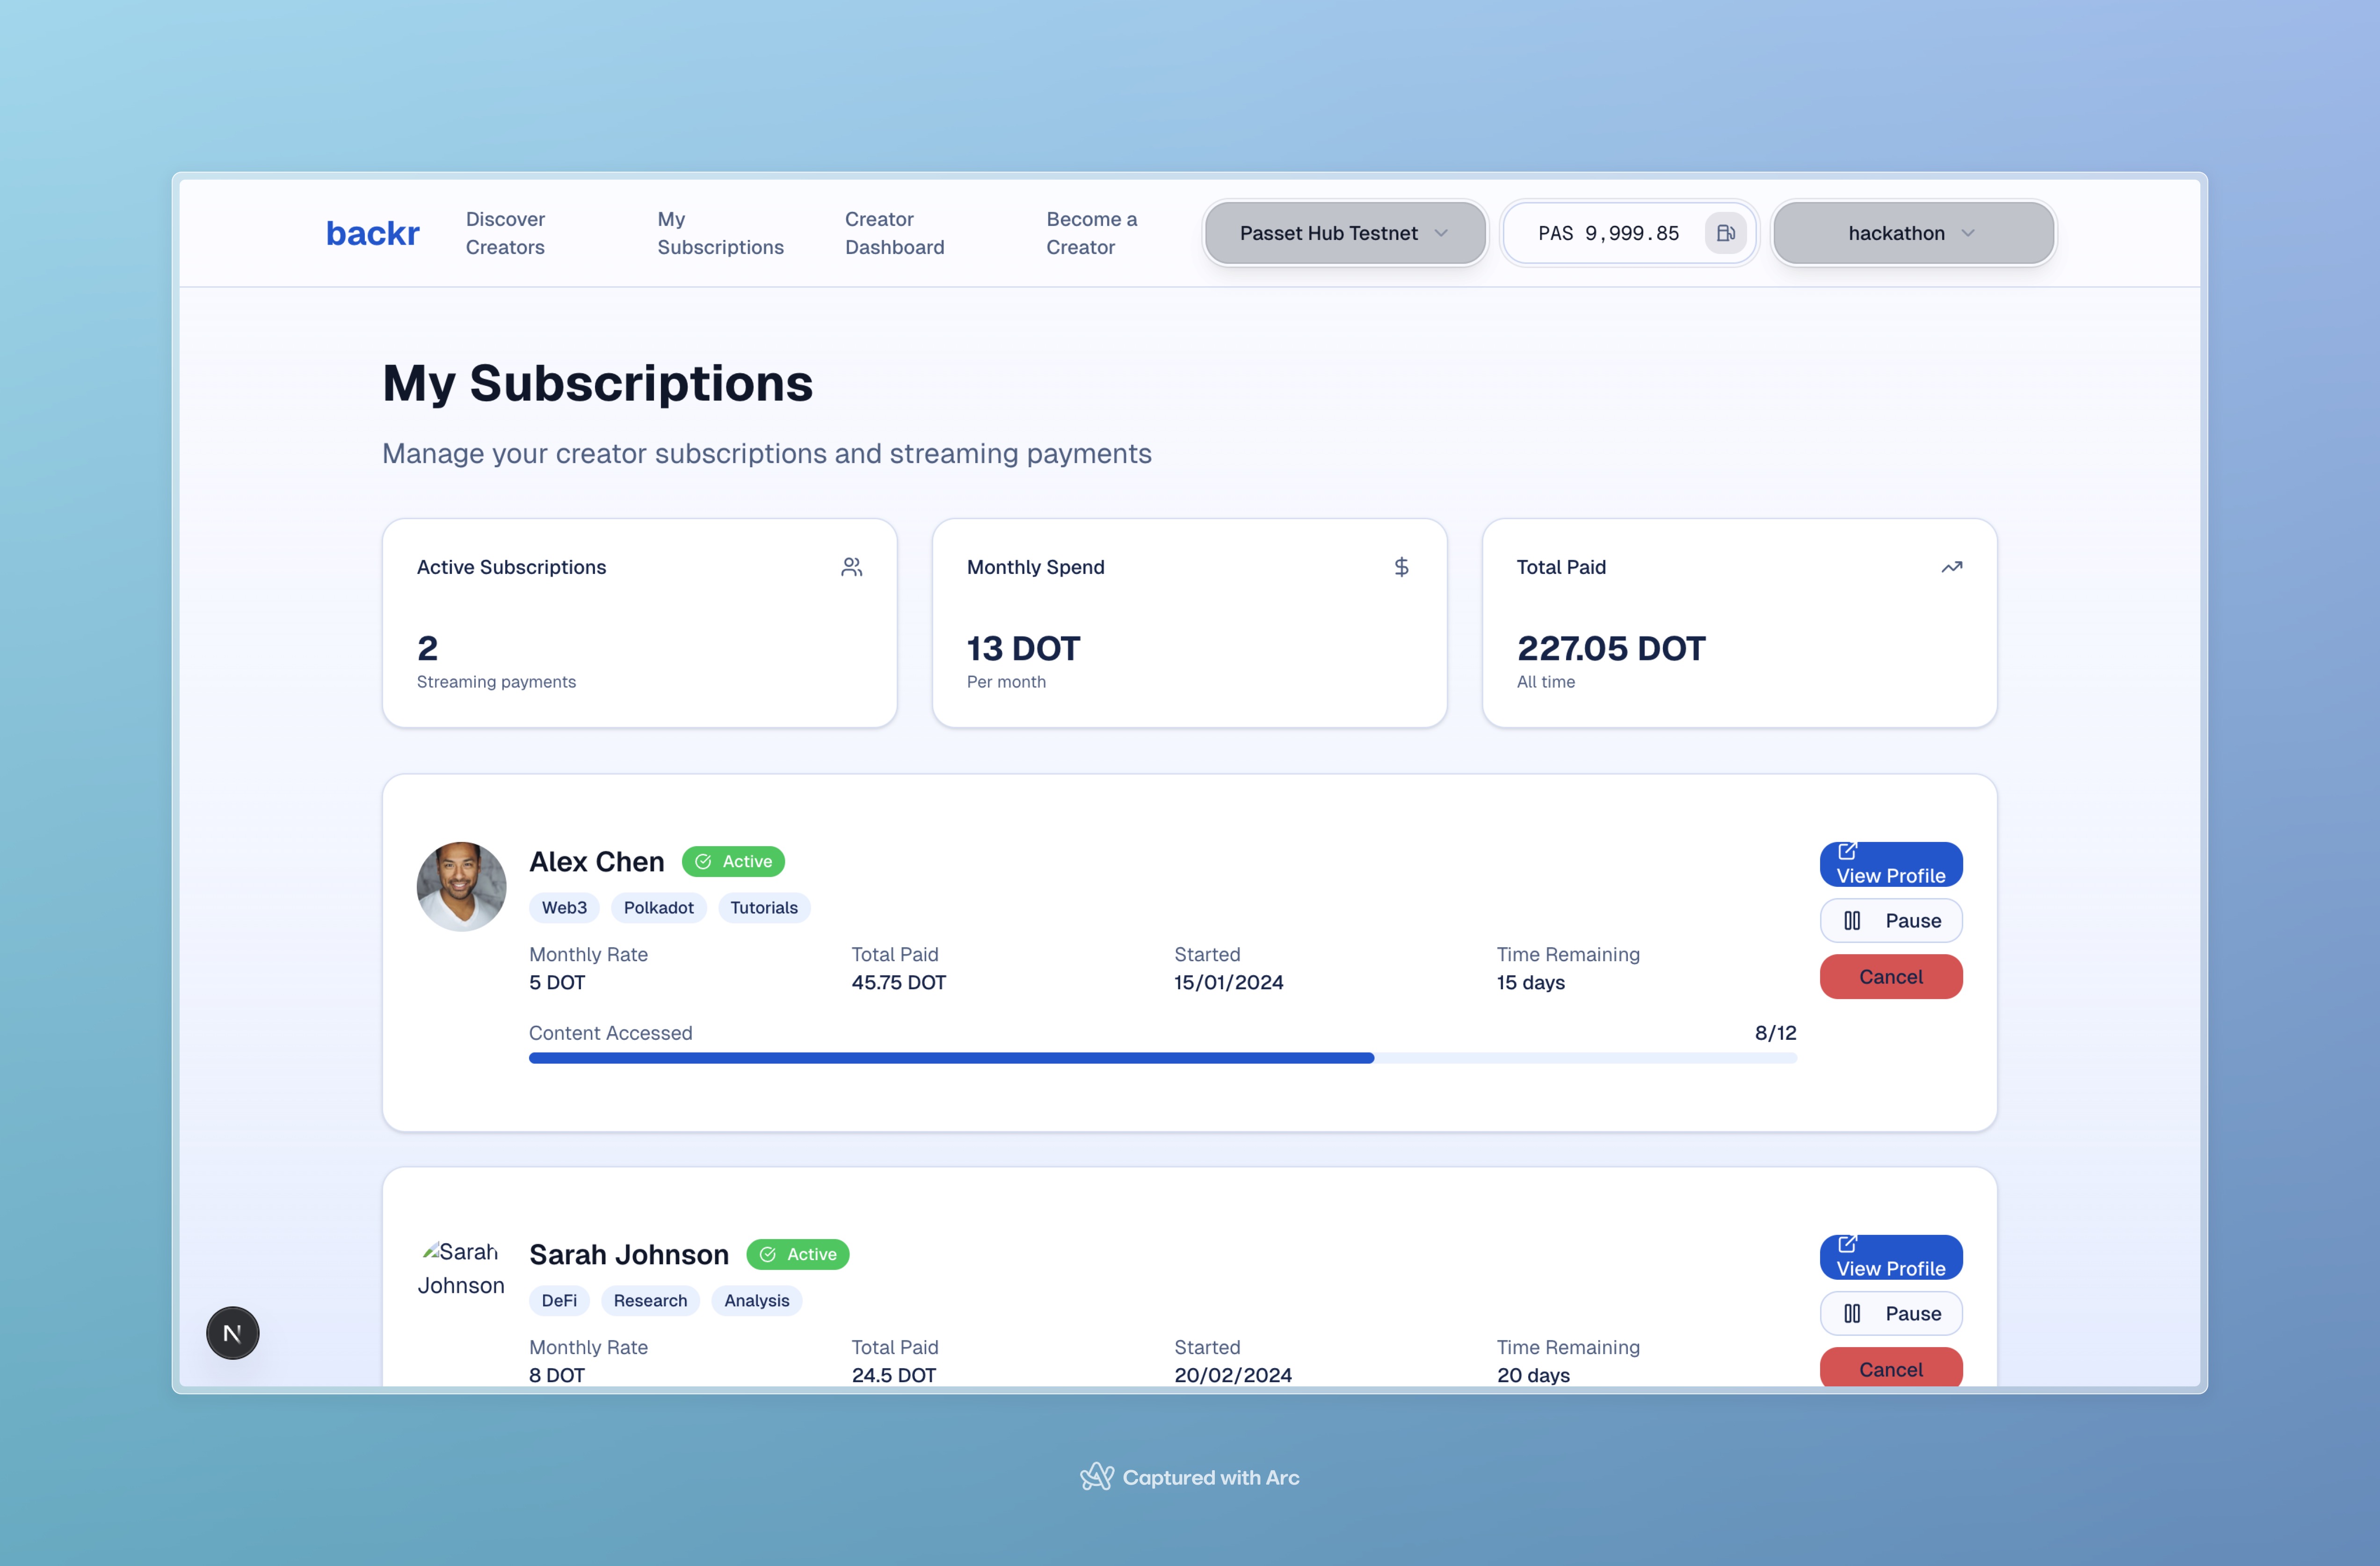Click the PAS balance faucet icon

[x=1725, y=233]
